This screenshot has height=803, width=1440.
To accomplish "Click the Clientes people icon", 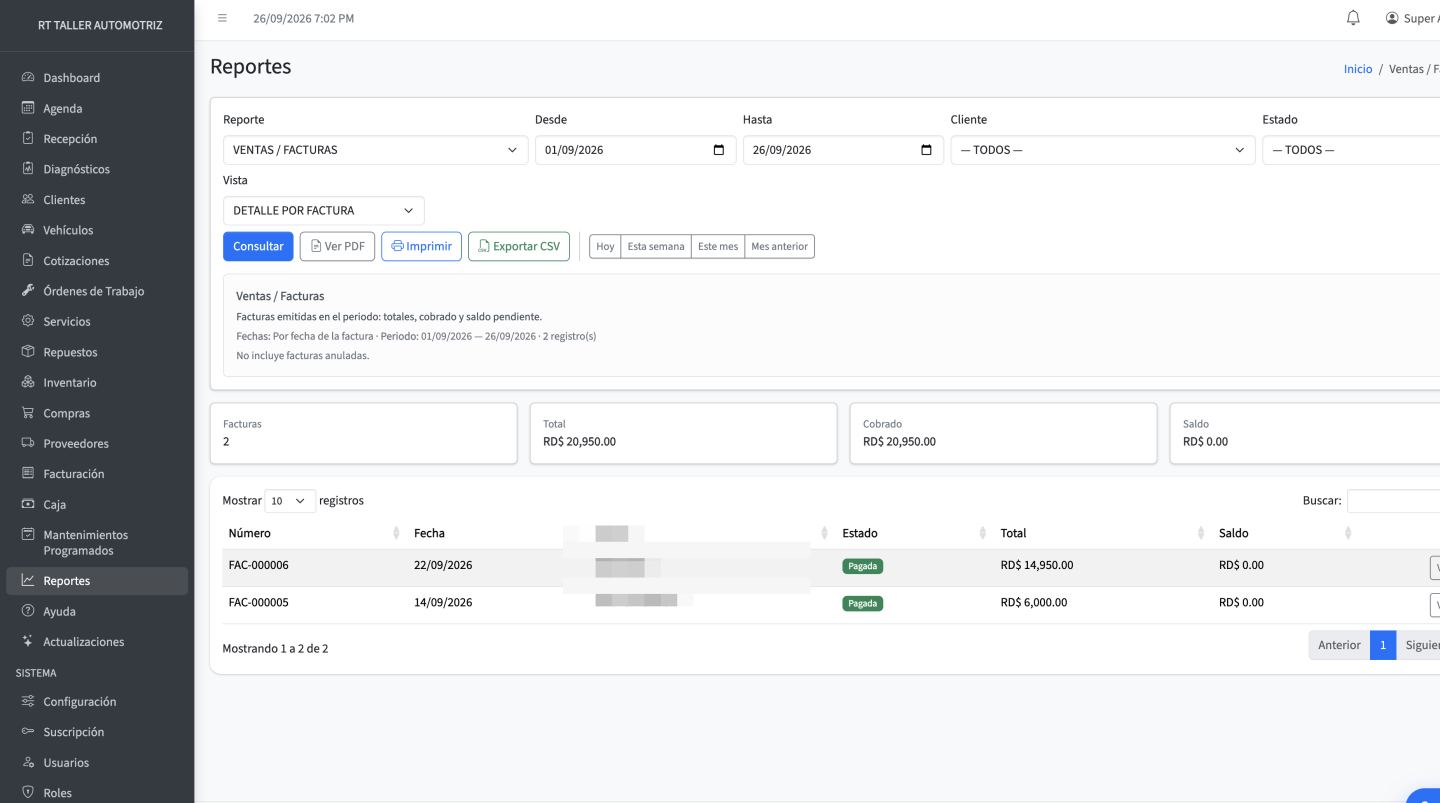I will [28, 200].
